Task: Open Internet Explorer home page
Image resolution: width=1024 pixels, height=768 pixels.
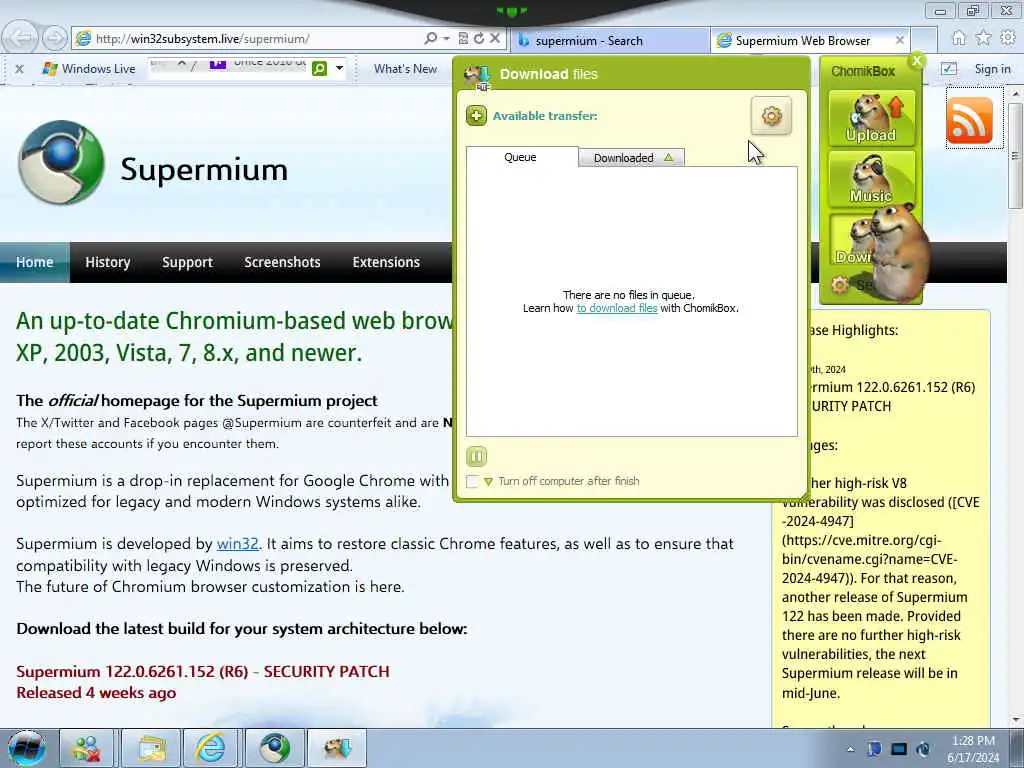Action: (958, 38)
